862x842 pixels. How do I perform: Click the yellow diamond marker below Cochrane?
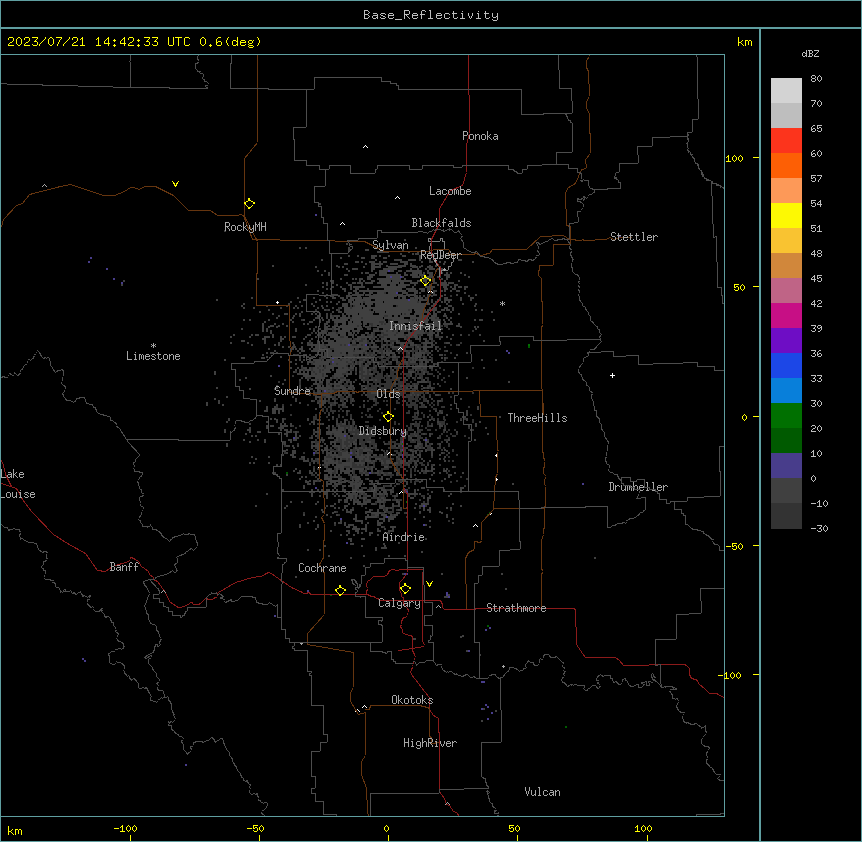(340, 591)
